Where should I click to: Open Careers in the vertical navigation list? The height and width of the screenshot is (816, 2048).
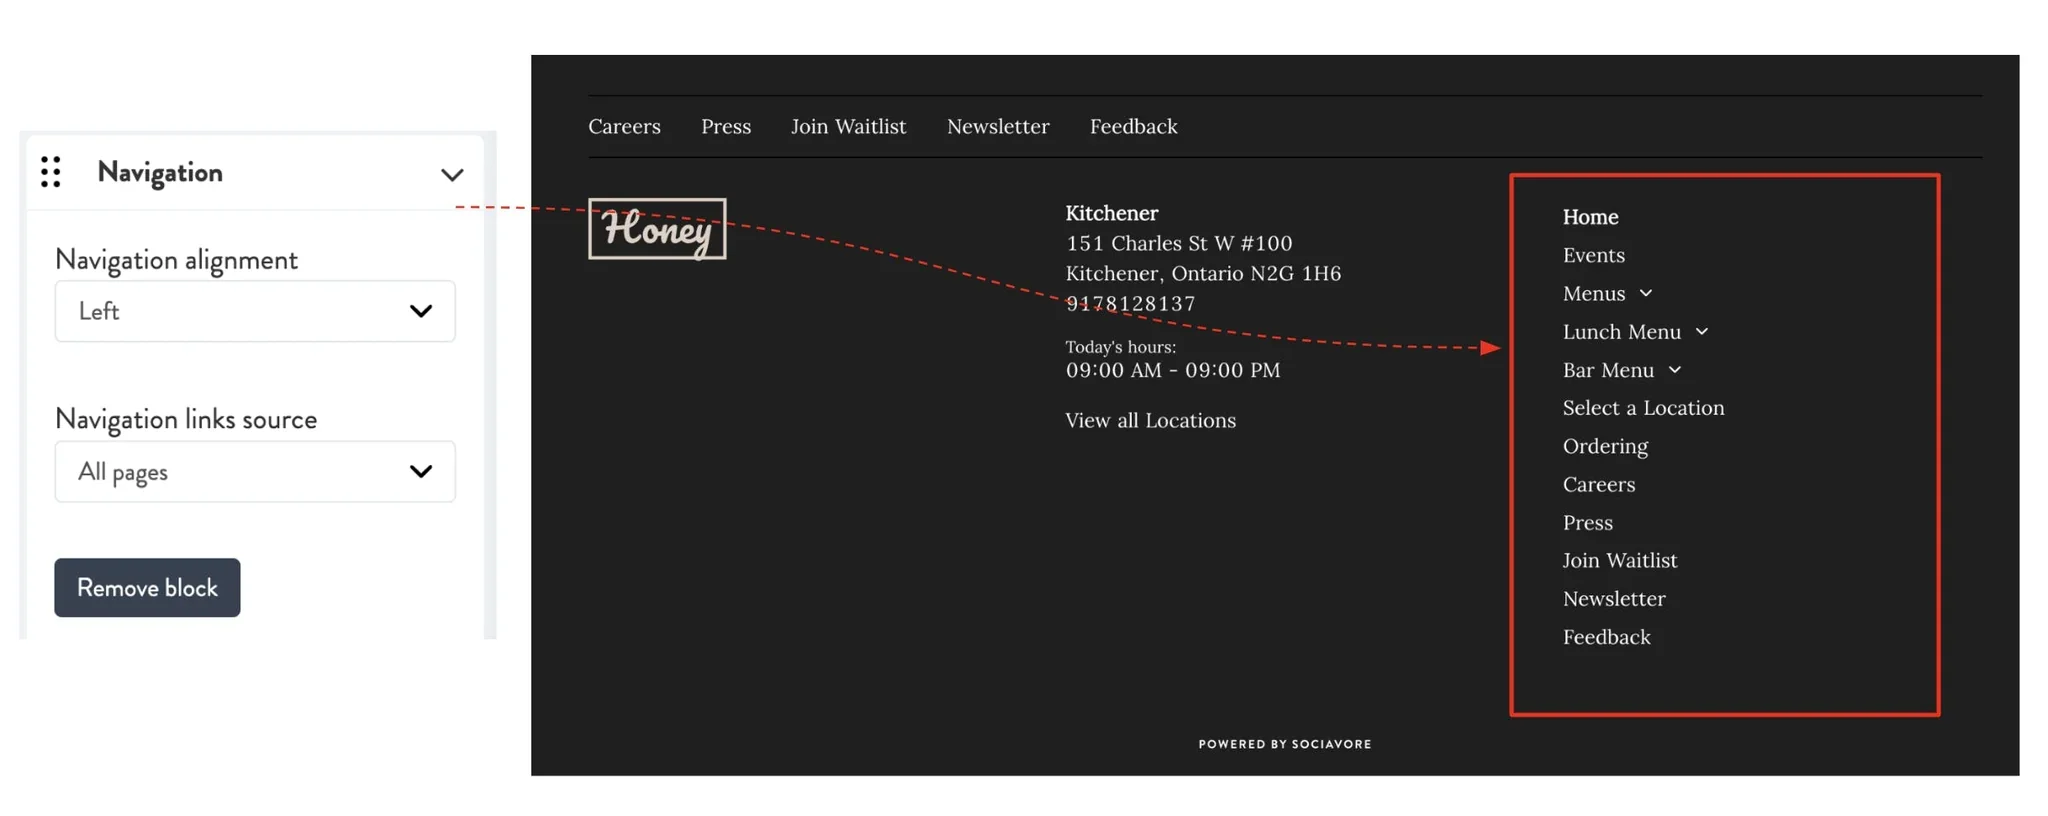(x=1599, y=484)
